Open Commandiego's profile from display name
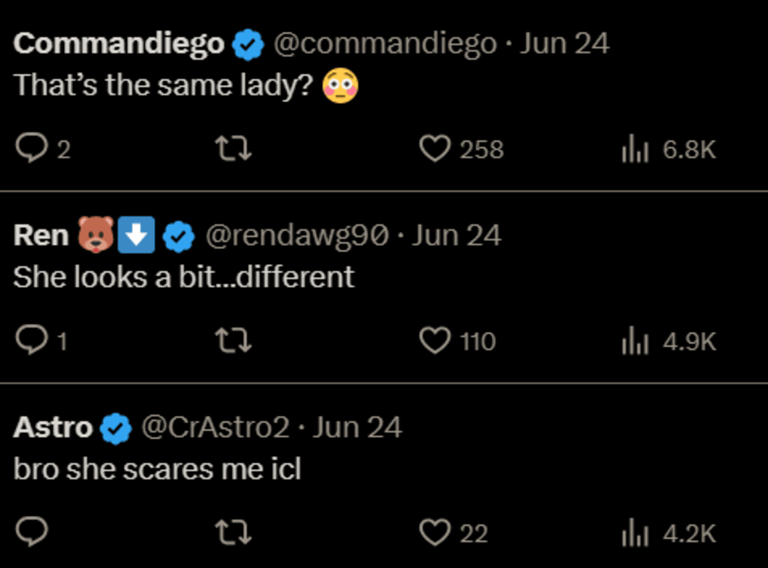Image resolution: width=768 pixels, height=568 pixels. click(119, 44)
